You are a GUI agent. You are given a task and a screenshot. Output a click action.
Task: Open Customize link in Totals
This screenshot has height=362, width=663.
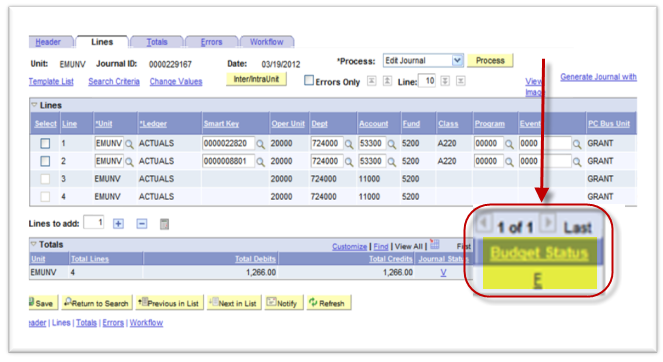349,246
